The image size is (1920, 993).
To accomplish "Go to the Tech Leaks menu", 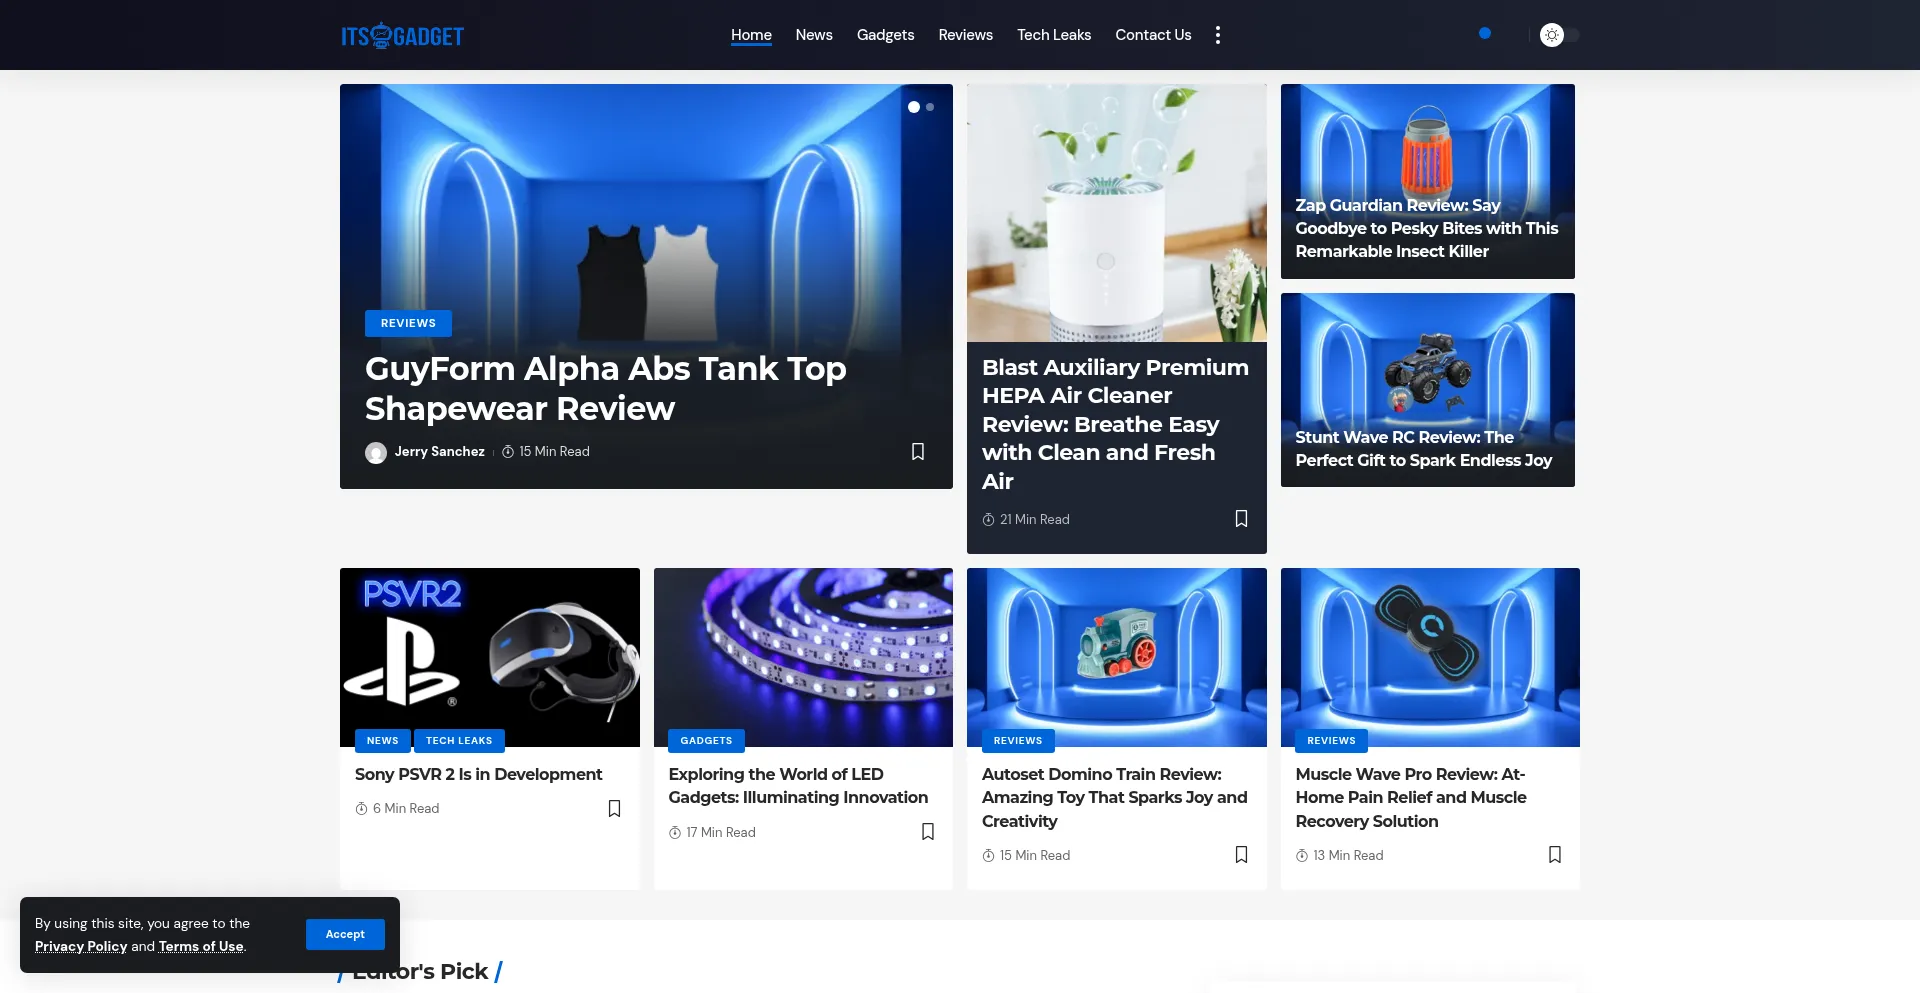I will click(x=1053, y=35).
